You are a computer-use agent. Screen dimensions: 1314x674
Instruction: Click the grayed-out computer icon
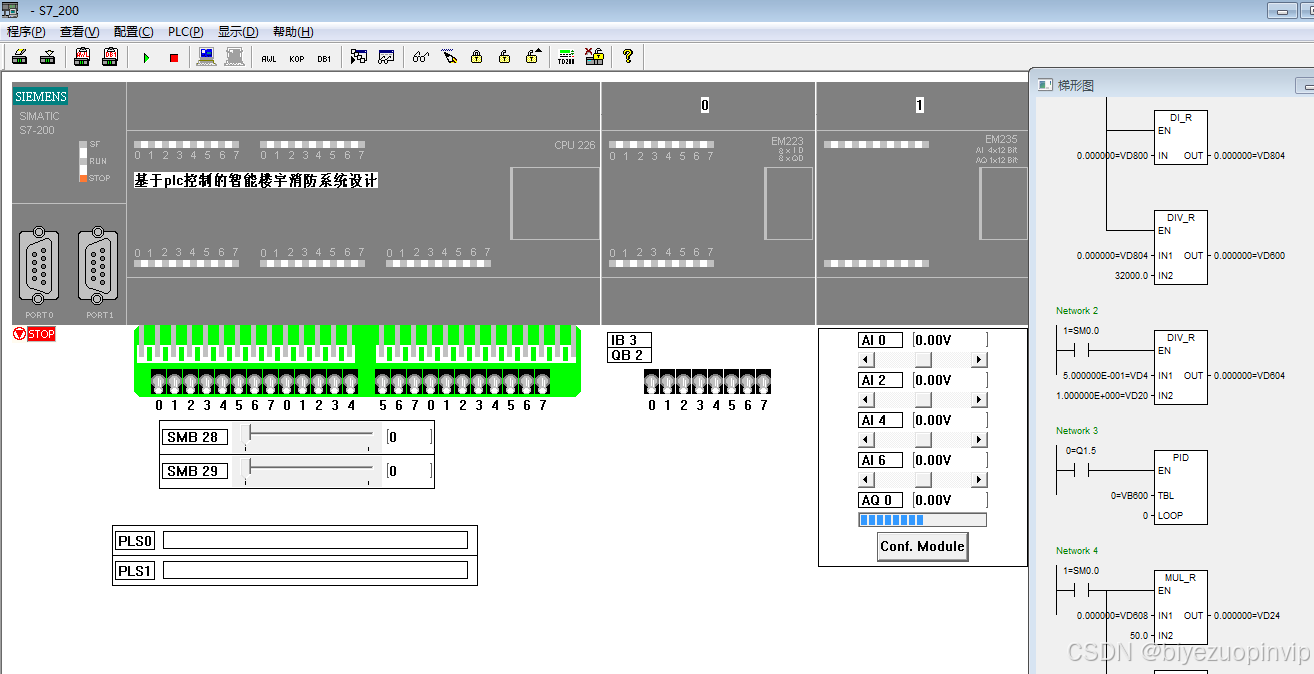pyautogui.click(x=234, y=57)
